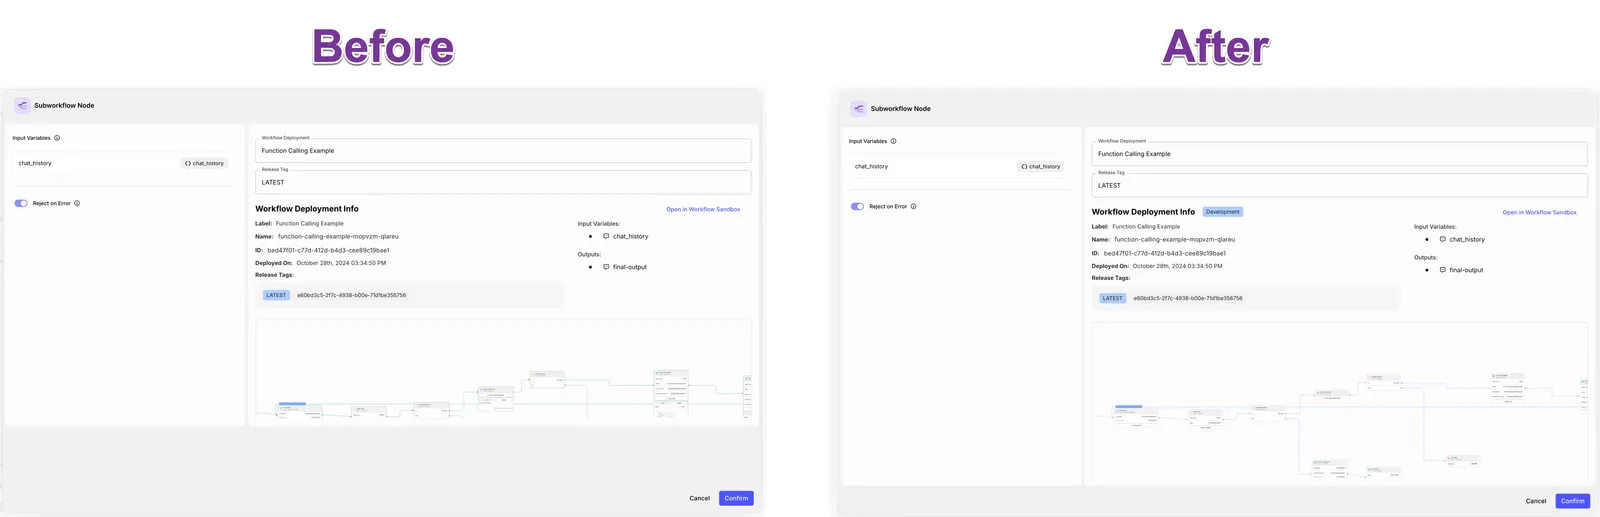1600x517 pixels.
Task: Click the name function-calling-example-mopvzm-qlareu in After panel
Action: point(1174,240)
